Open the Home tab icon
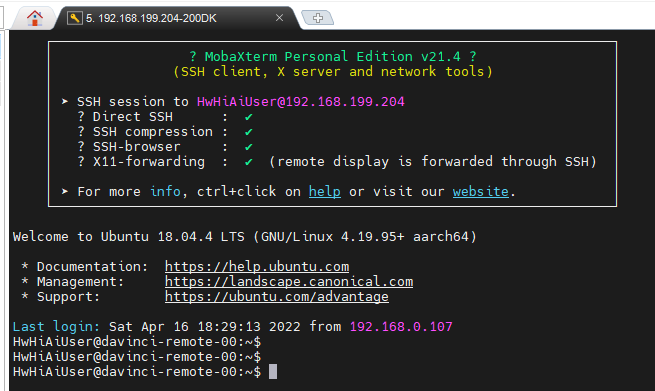The image size is (655, 391). click(35, 18)
